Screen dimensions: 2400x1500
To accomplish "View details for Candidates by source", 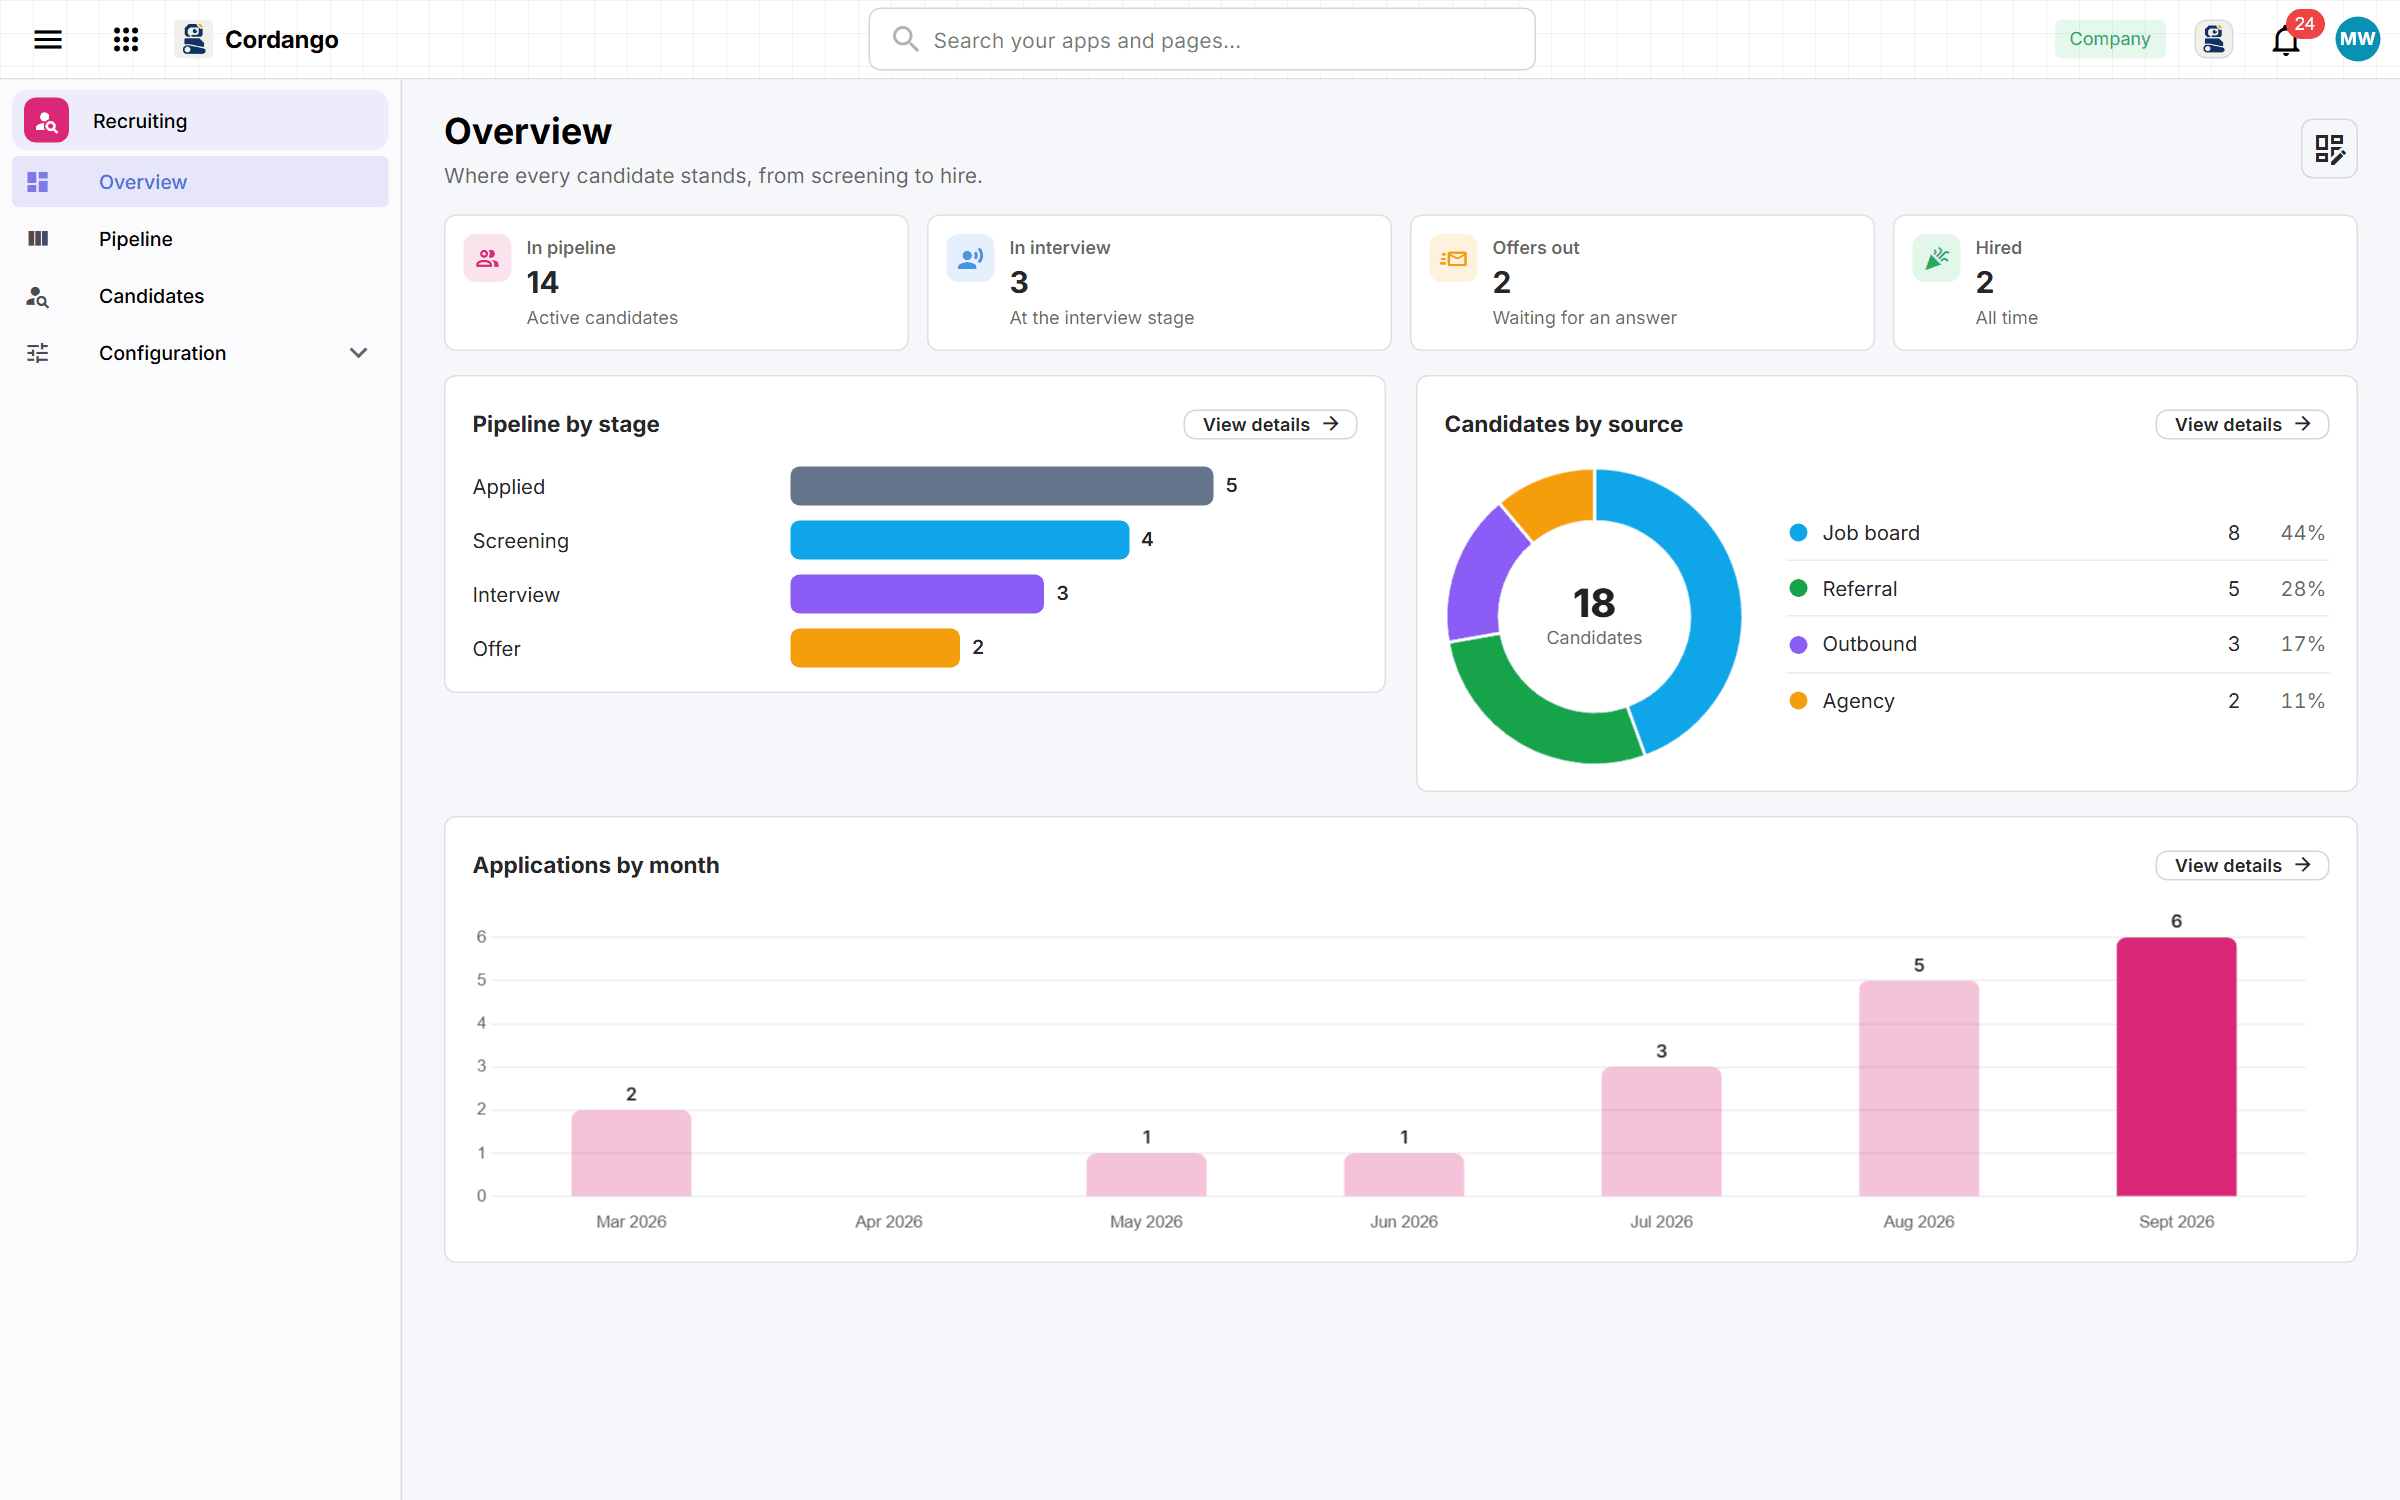I will click(2242, 424).
